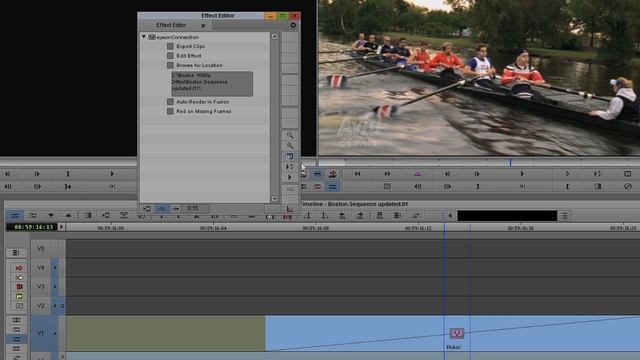This screenshot has height=360, width=640.
Task: Close the Effect Editor tab
Action: [203, 26]
